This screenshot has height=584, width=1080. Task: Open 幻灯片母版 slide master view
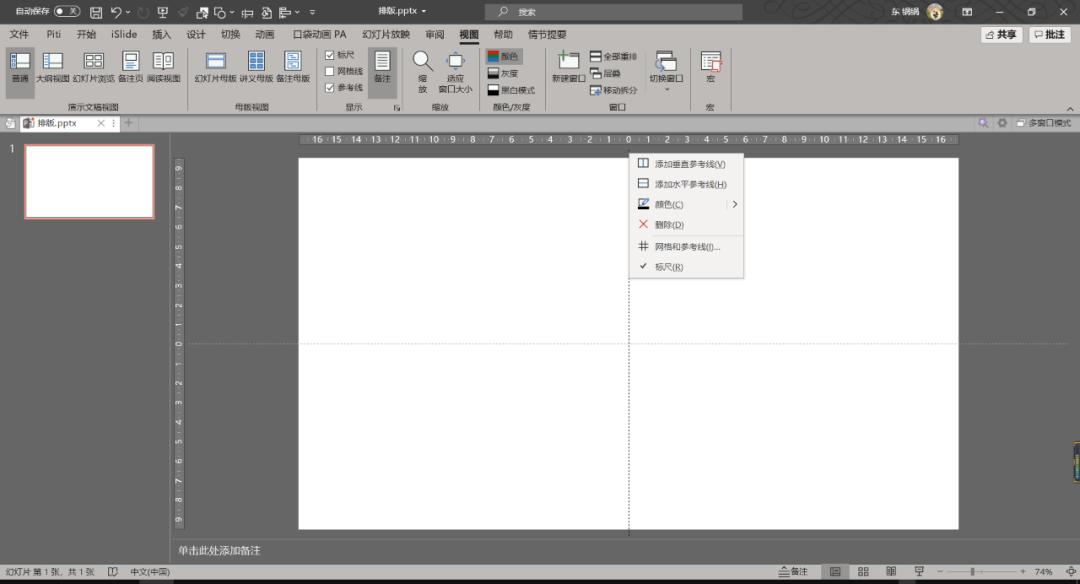coord(215,66)
